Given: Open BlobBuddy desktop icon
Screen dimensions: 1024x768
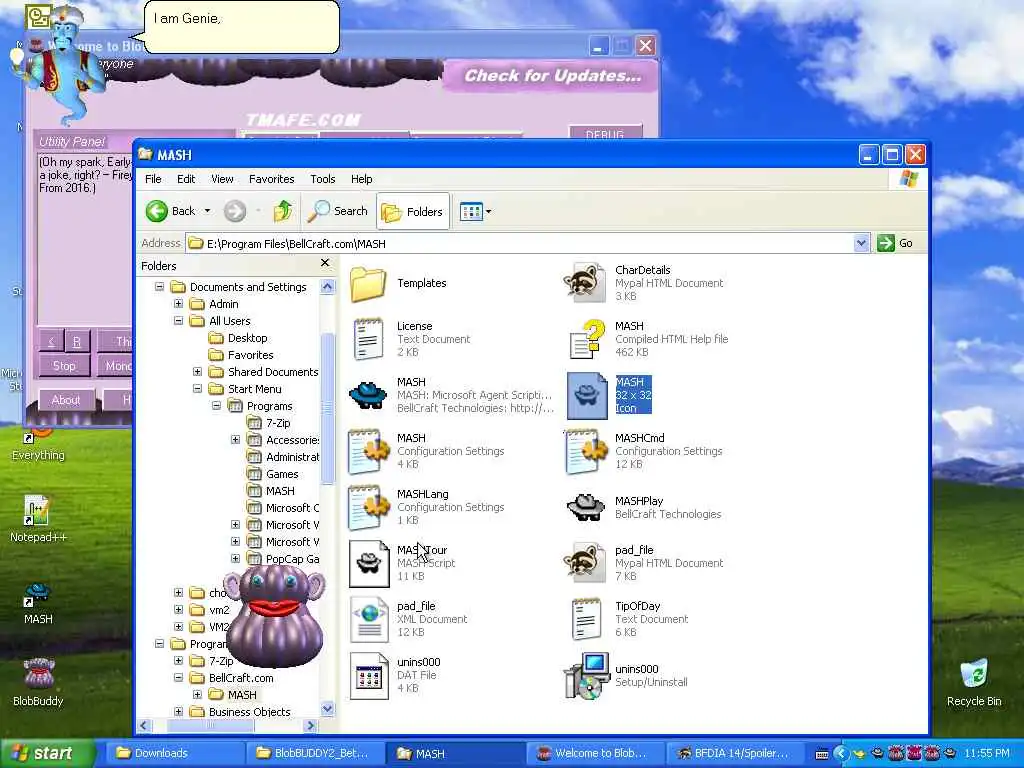Looking at the screenshot, I should point(38,682).
